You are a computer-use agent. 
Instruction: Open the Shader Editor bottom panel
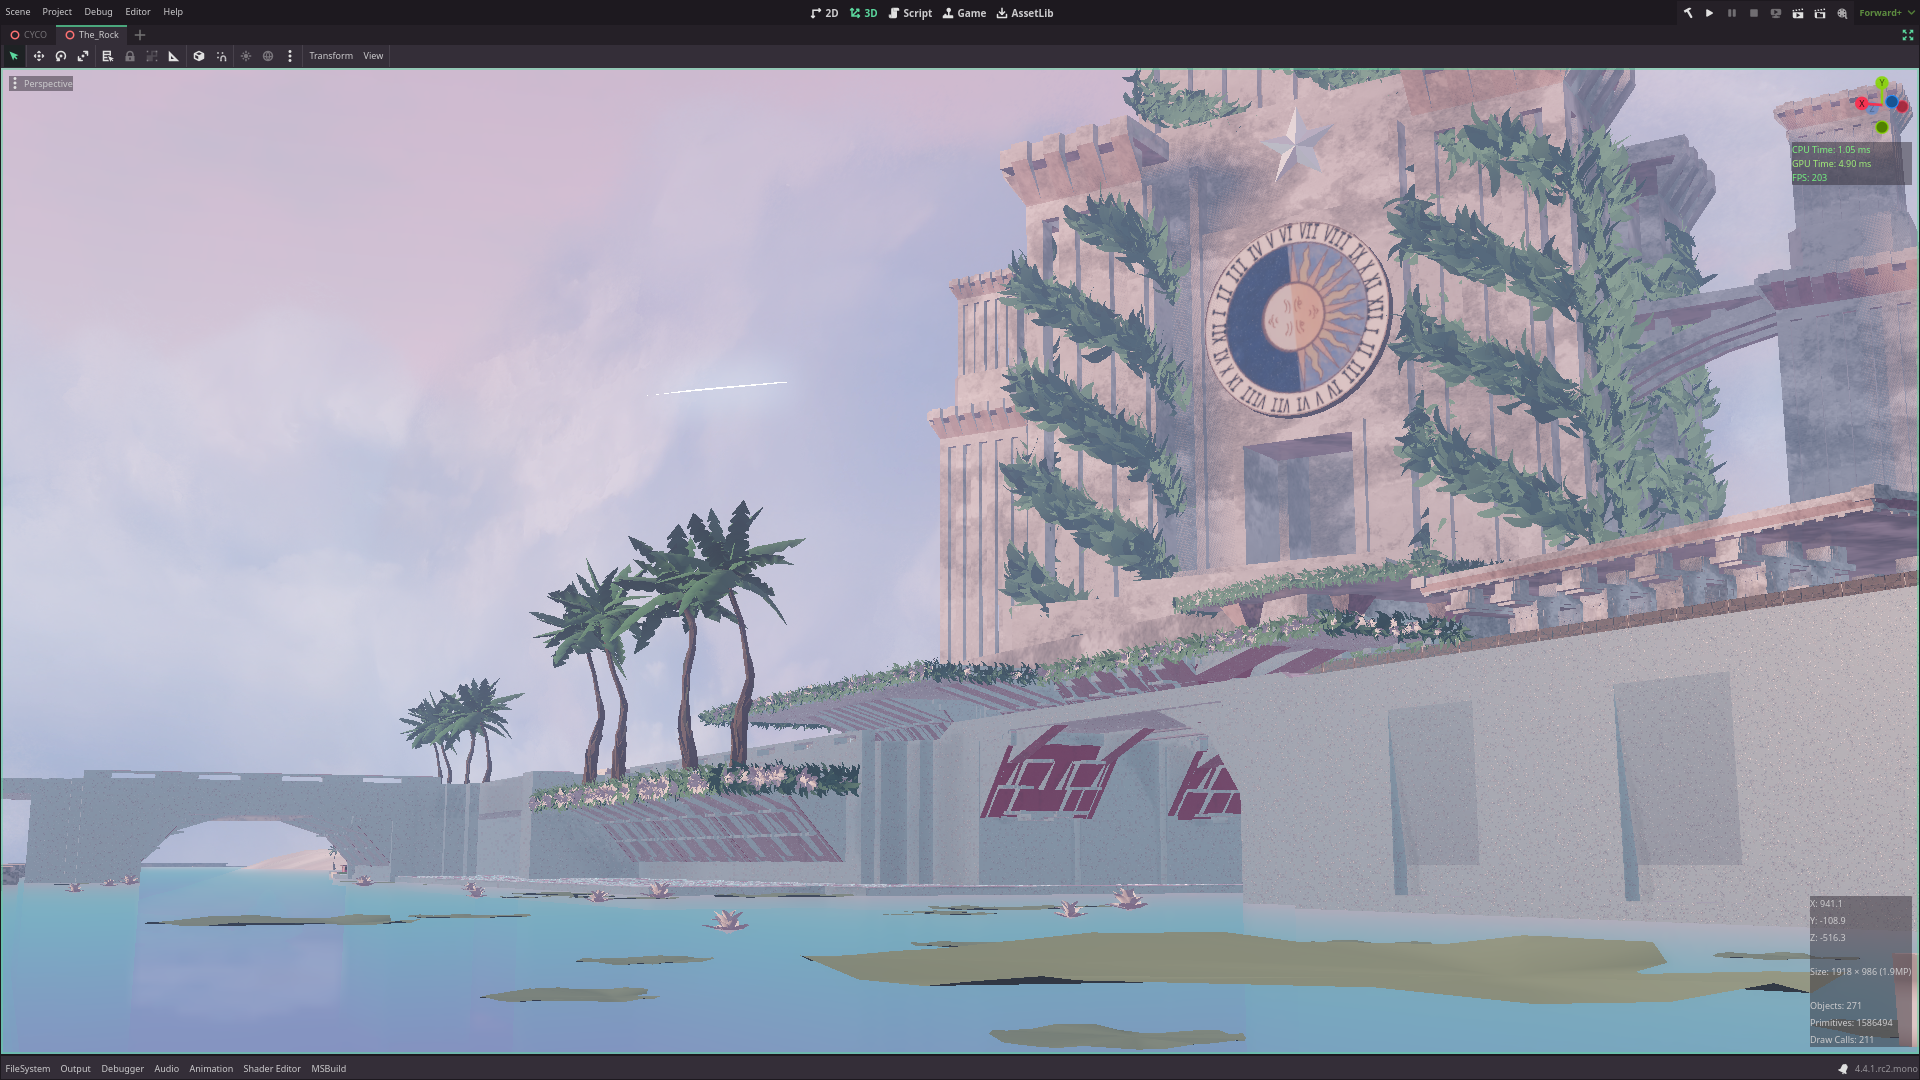tap(271, 1068)
